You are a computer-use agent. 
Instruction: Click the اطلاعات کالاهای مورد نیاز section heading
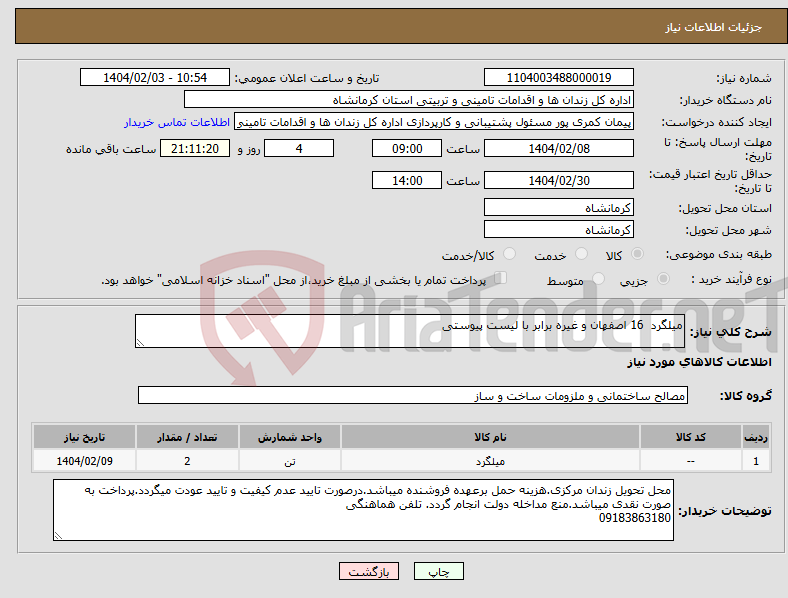[699, 362]
